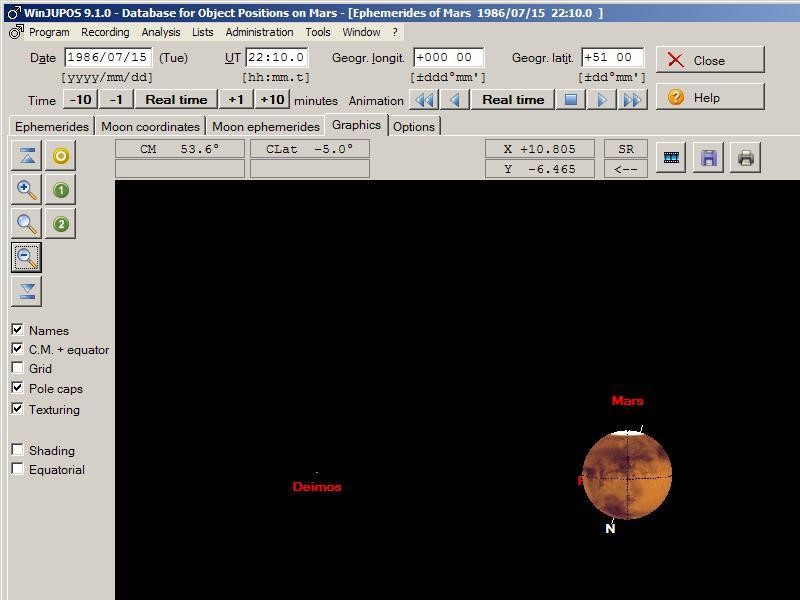The height and width of the screenshot is (600, 800).
Task: Click the Date input field
Action: point(108,57)
